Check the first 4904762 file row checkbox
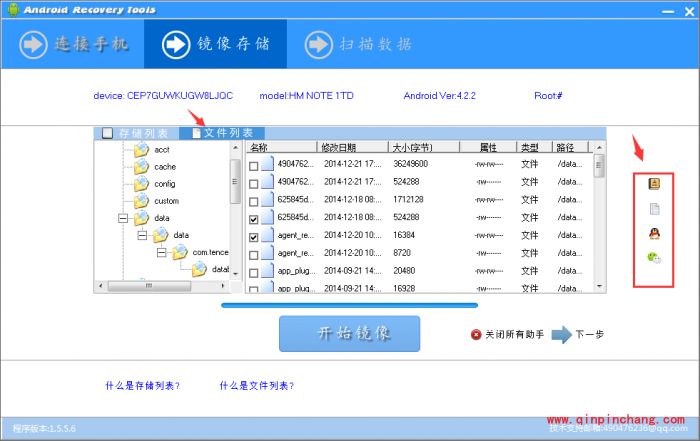Image resolution: width=700 pixels, height=441 pixels. [254, 164]
